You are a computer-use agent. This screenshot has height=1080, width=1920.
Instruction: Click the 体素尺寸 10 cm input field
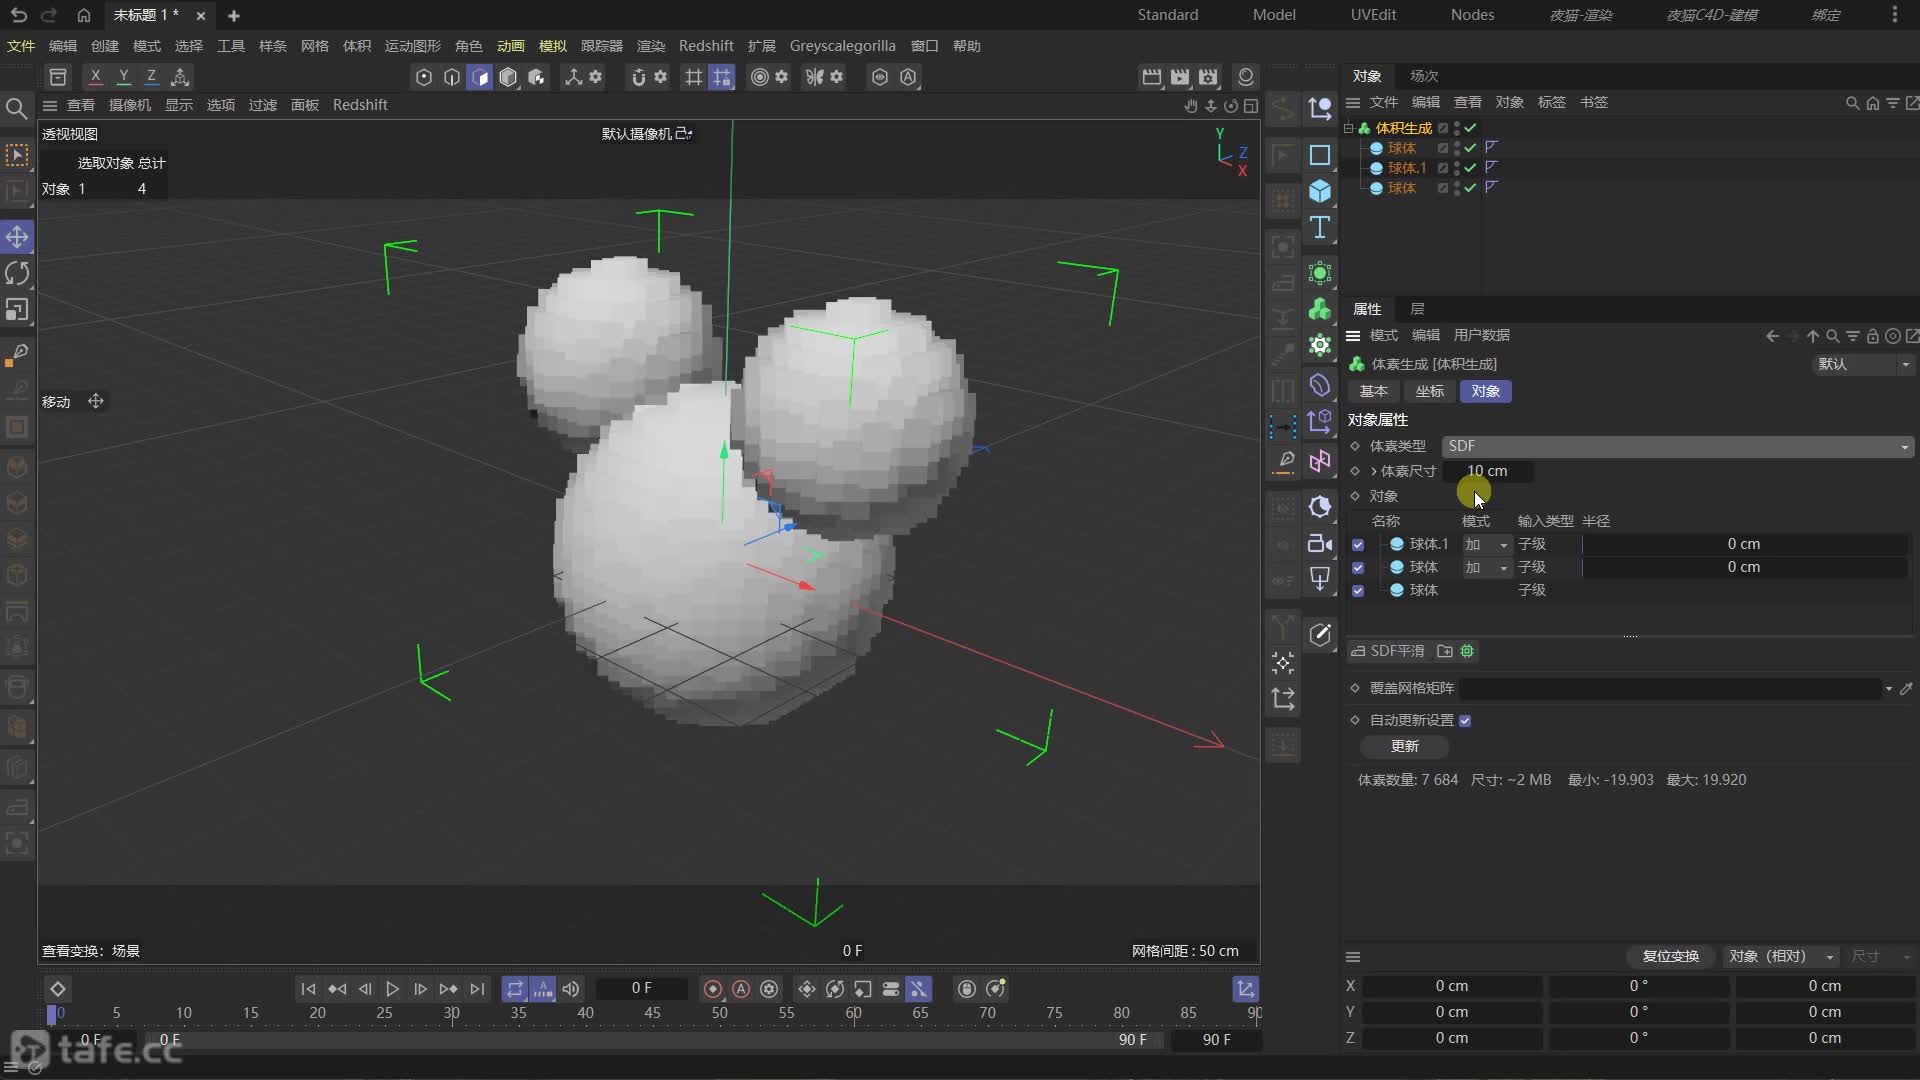click(x=1487, y=471)
